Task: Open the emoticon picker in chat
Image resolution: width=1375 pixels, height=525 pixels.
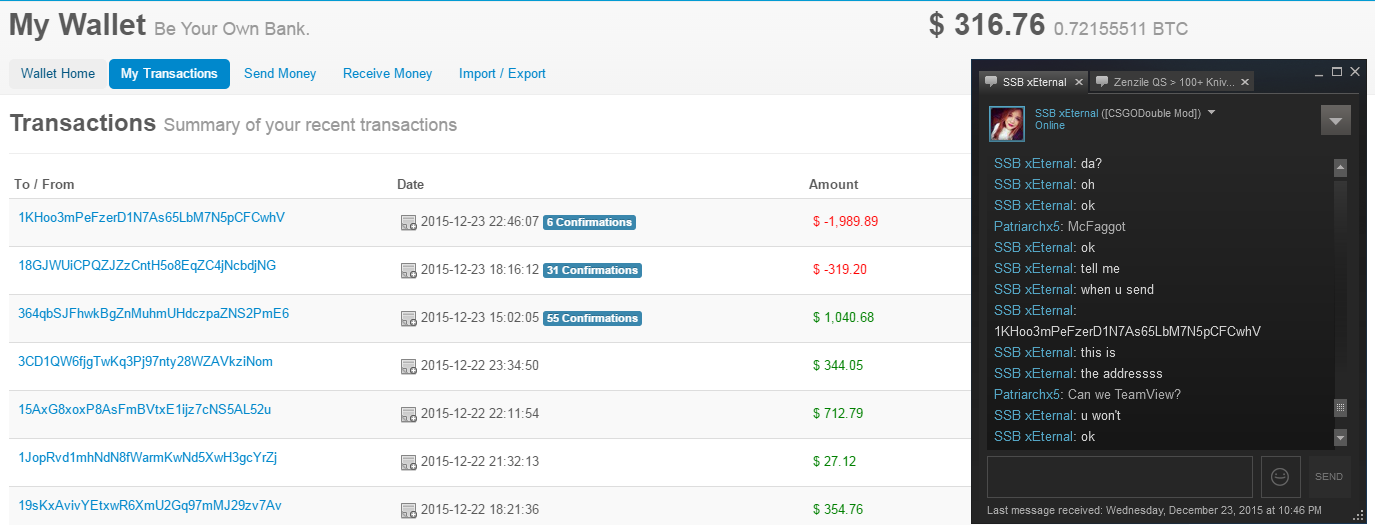Action: 1280,477
